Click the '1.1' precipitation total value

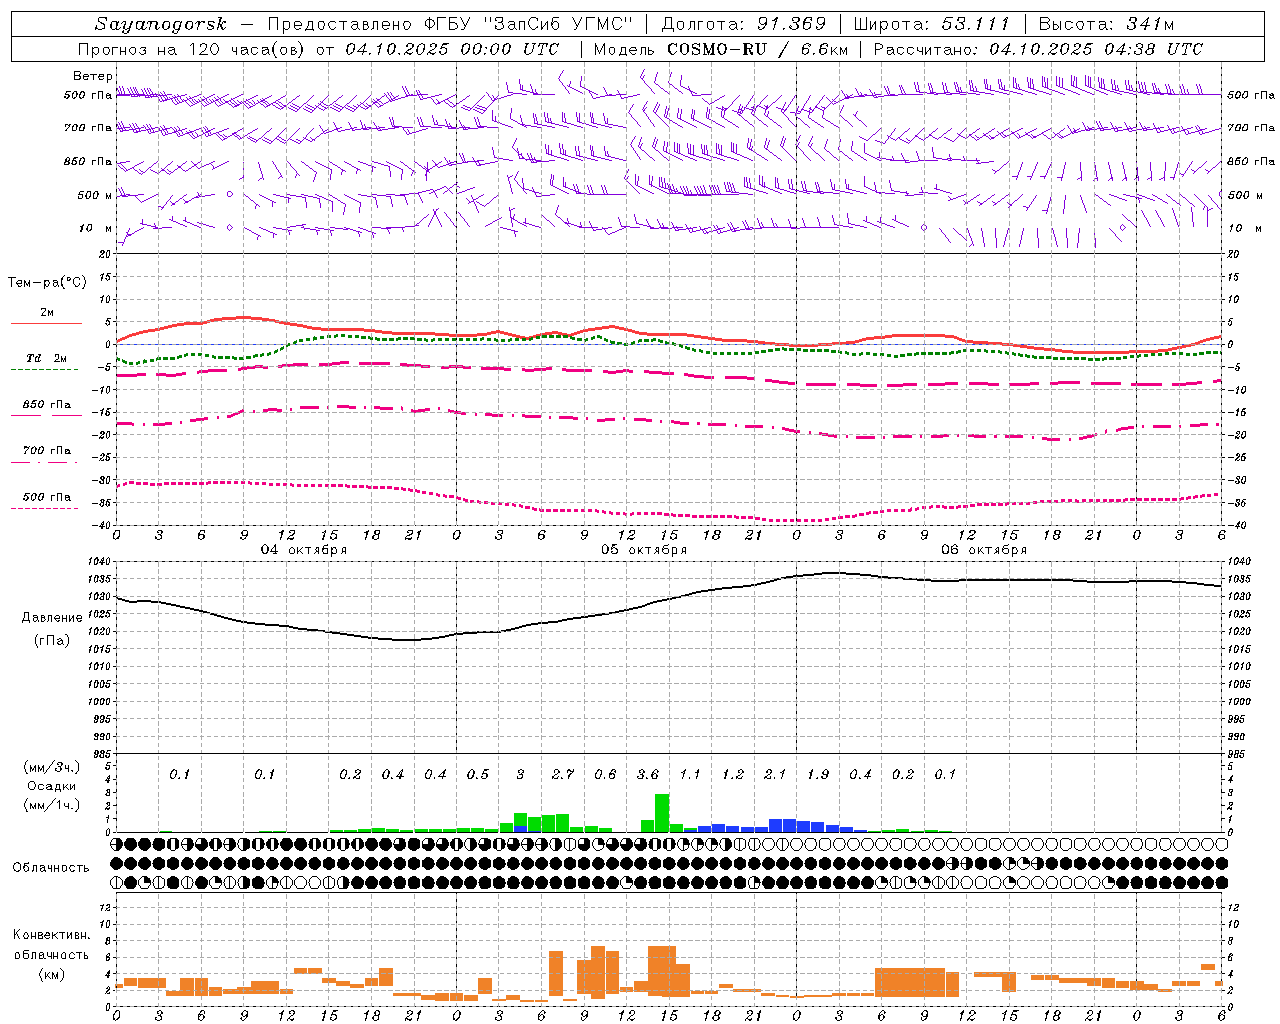pos(690,775)
